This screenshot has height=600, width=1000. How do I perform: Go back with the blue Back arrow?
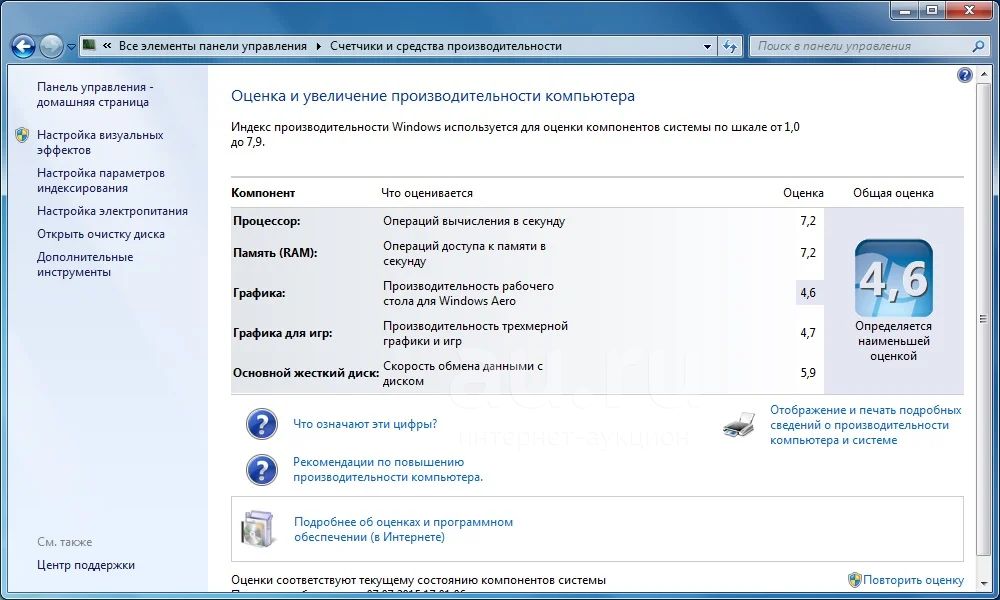(x=24, y=47)
